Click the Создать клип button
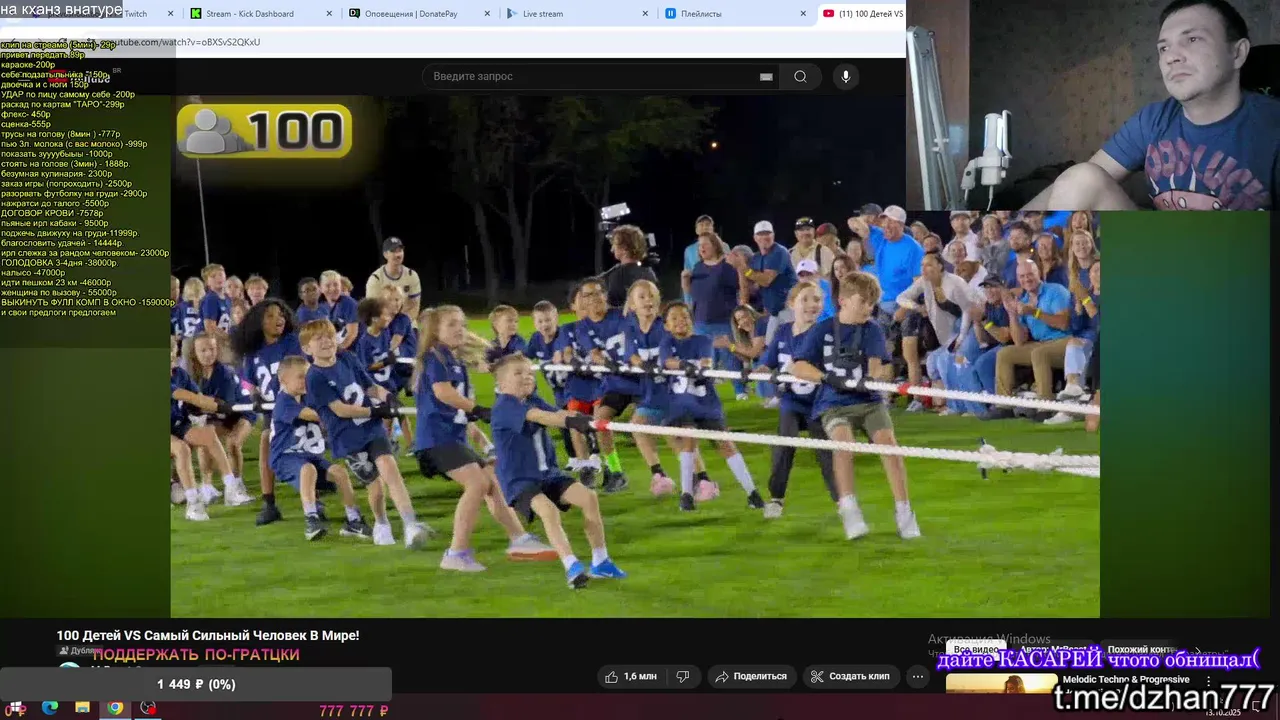1280x720 pixels. 851,677
